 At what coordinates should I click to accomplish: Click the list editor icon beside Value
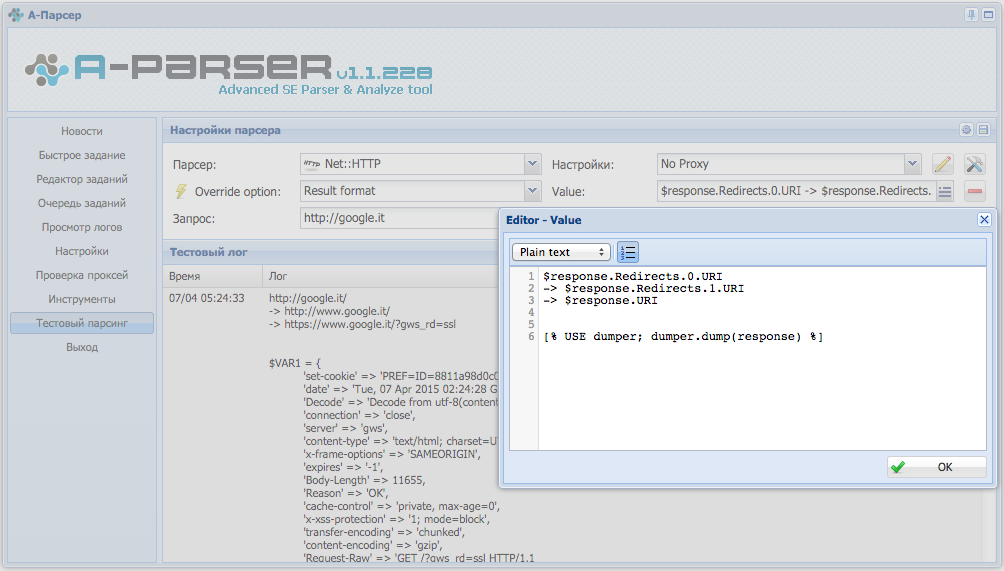pos(945,191)
